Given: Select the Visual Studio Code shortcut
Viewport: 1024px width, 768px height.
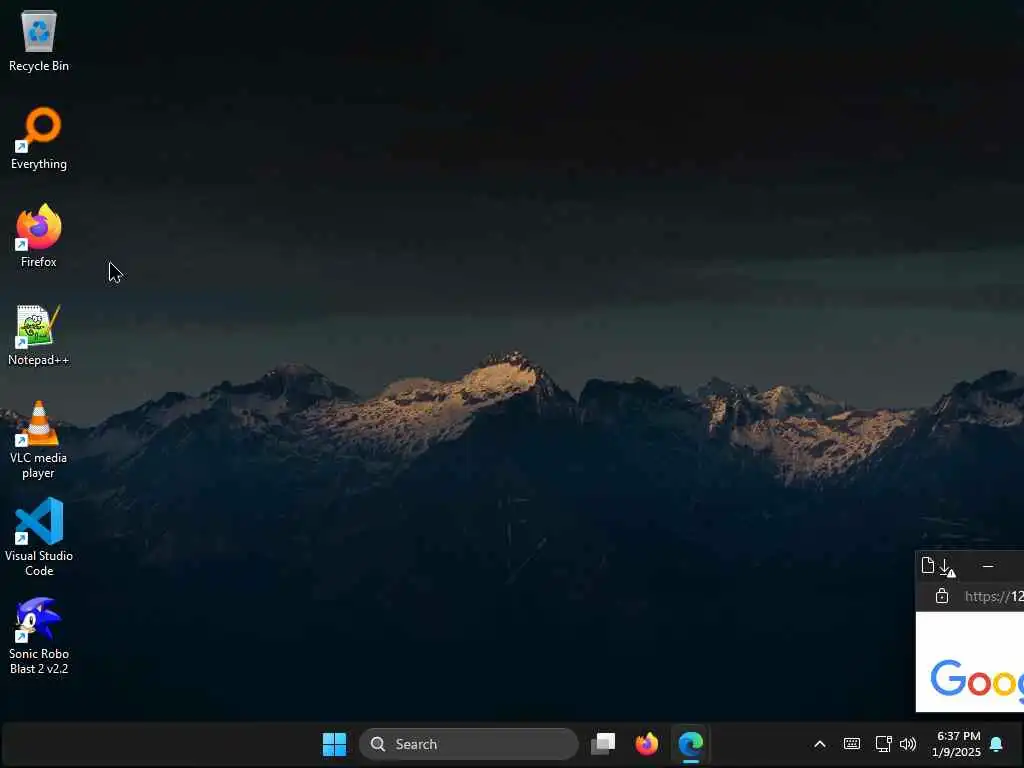Looking at the screenshot, I should click(x=39, y=538).
